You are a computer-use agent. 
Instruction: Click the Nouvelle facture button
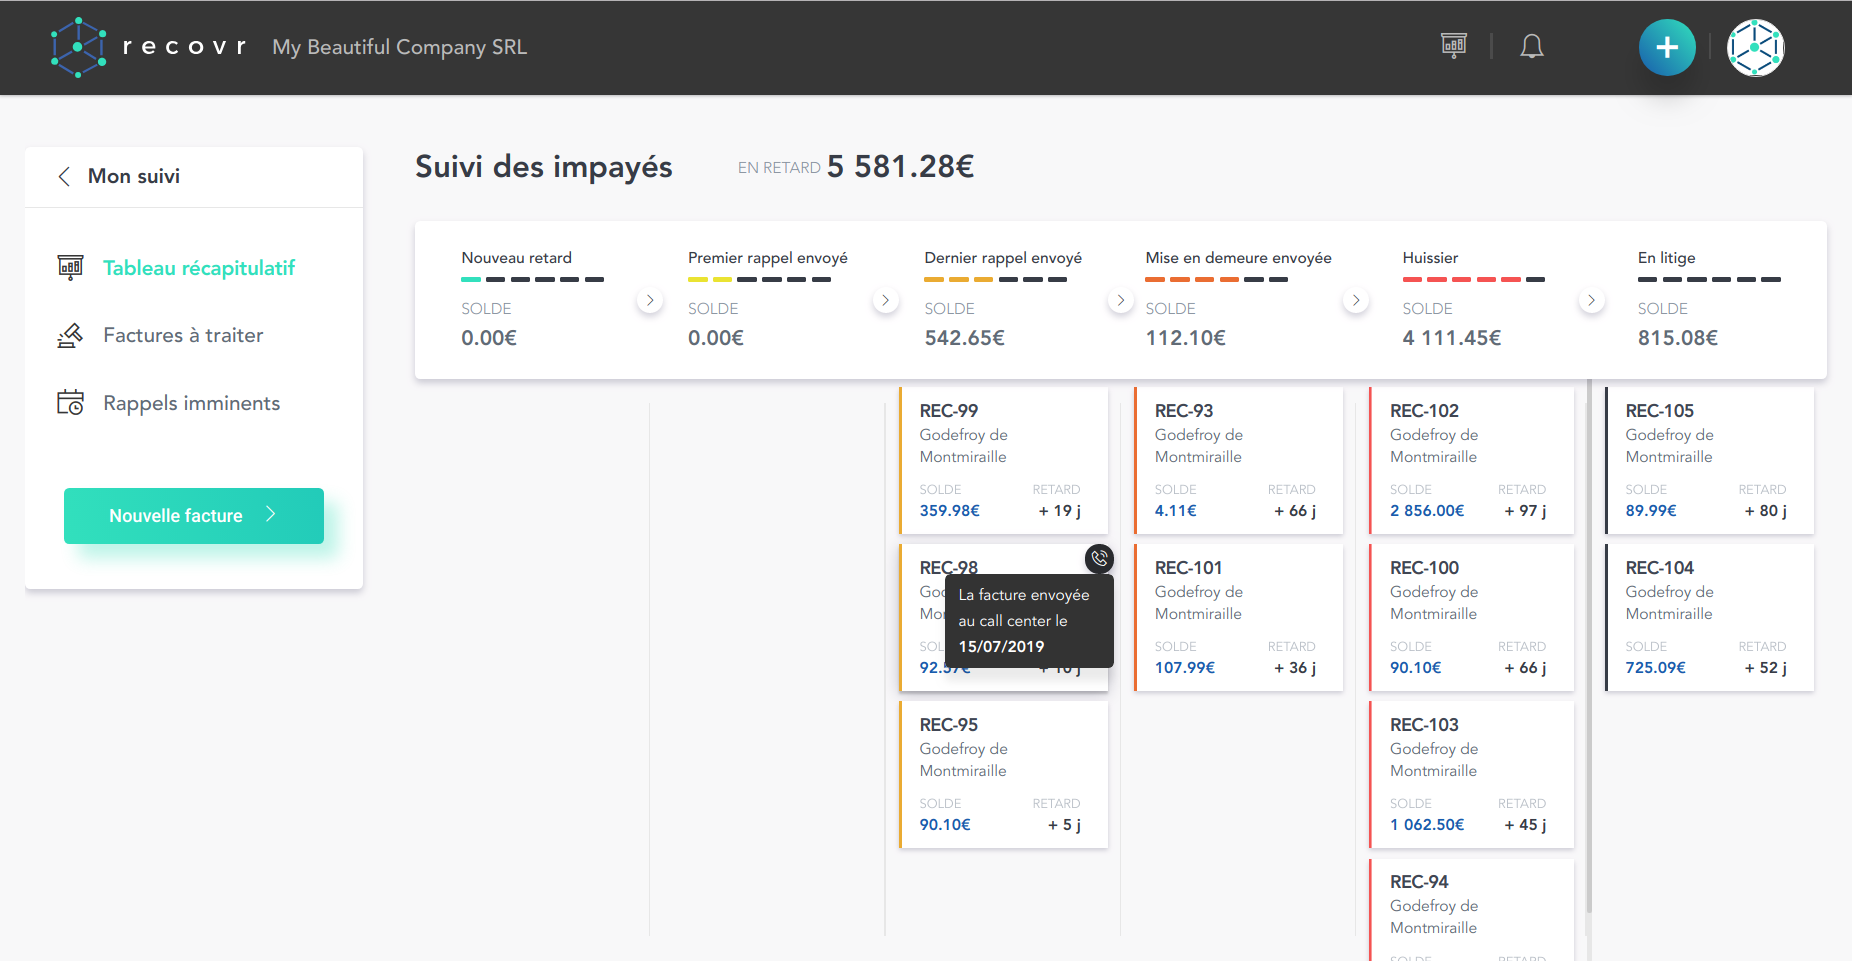[x=194, y=516]
